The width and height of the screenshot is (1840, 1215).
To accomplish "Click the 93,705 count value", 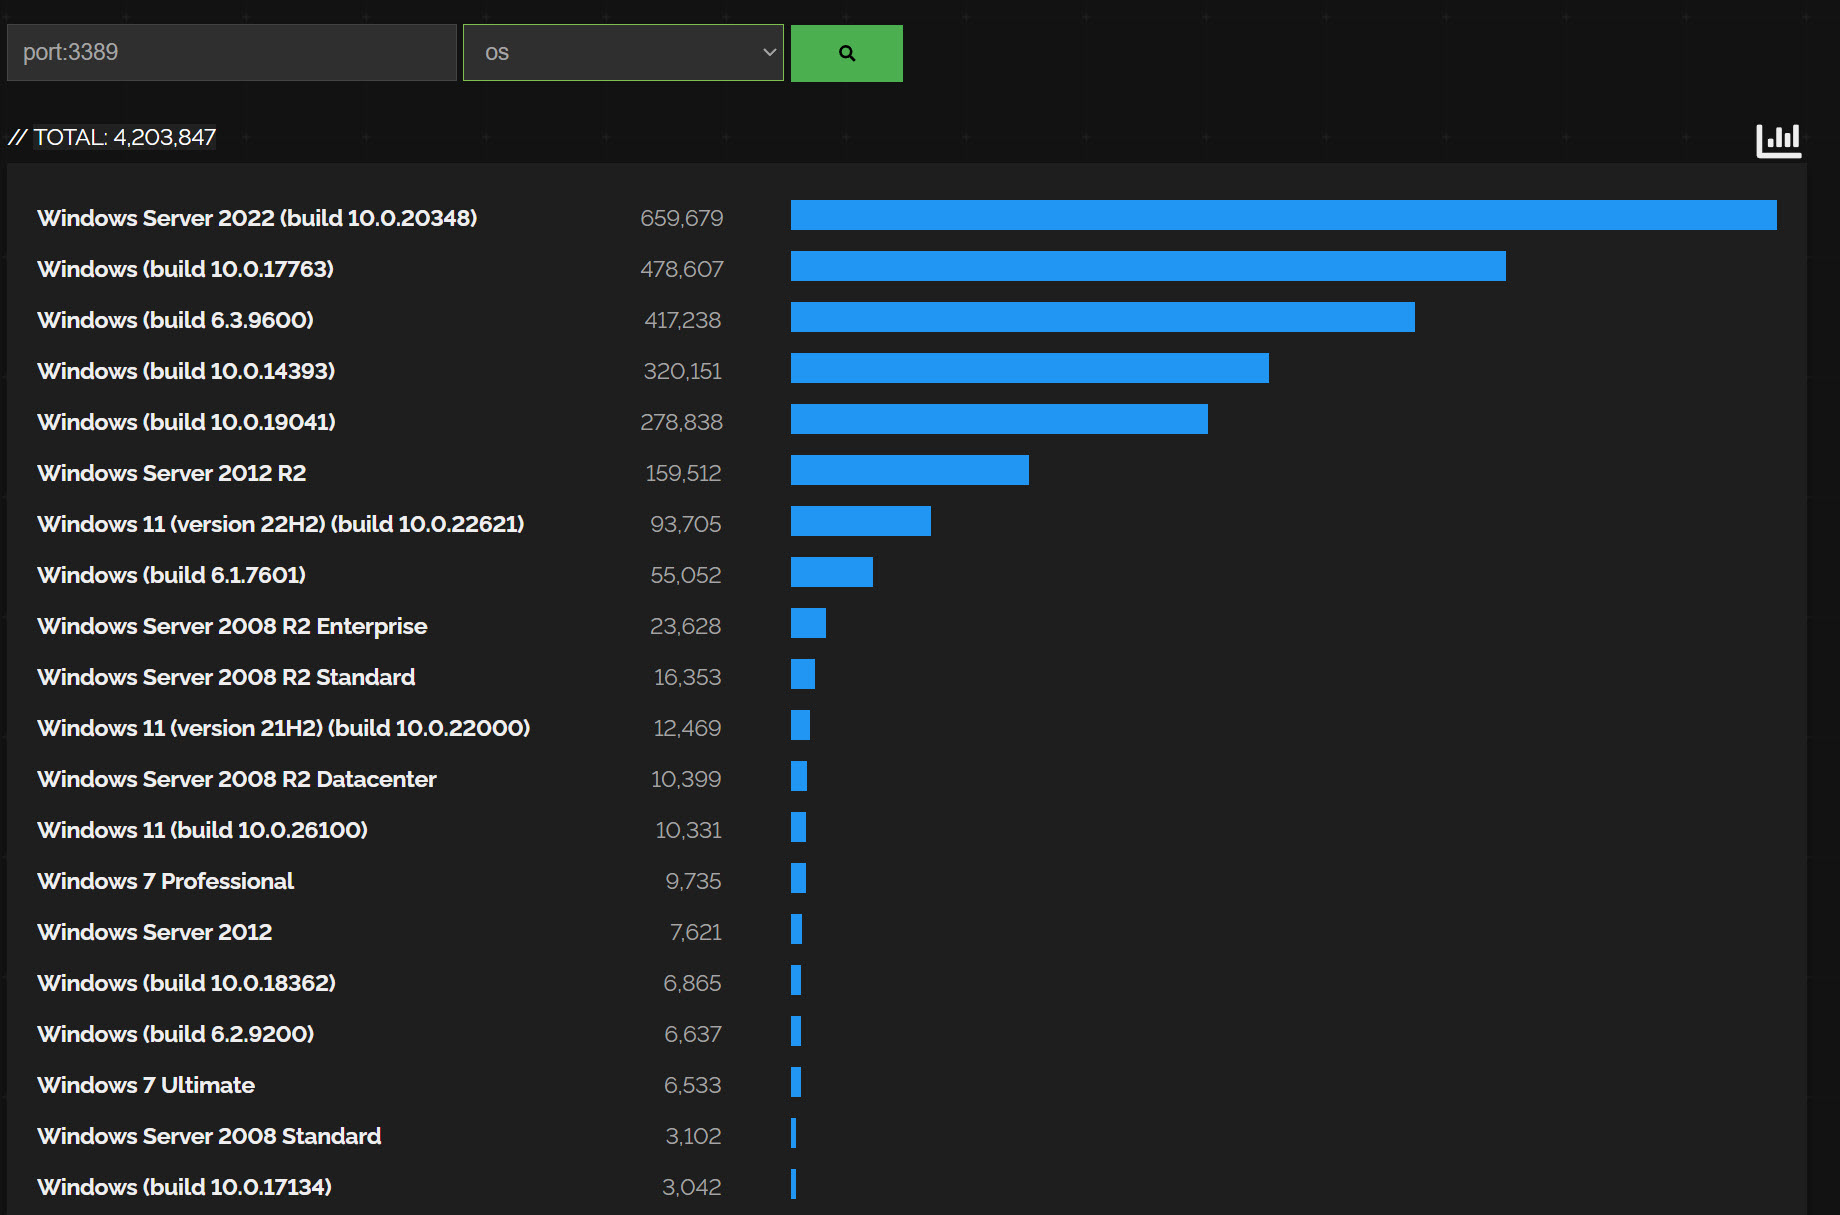I will pos(686,524).
